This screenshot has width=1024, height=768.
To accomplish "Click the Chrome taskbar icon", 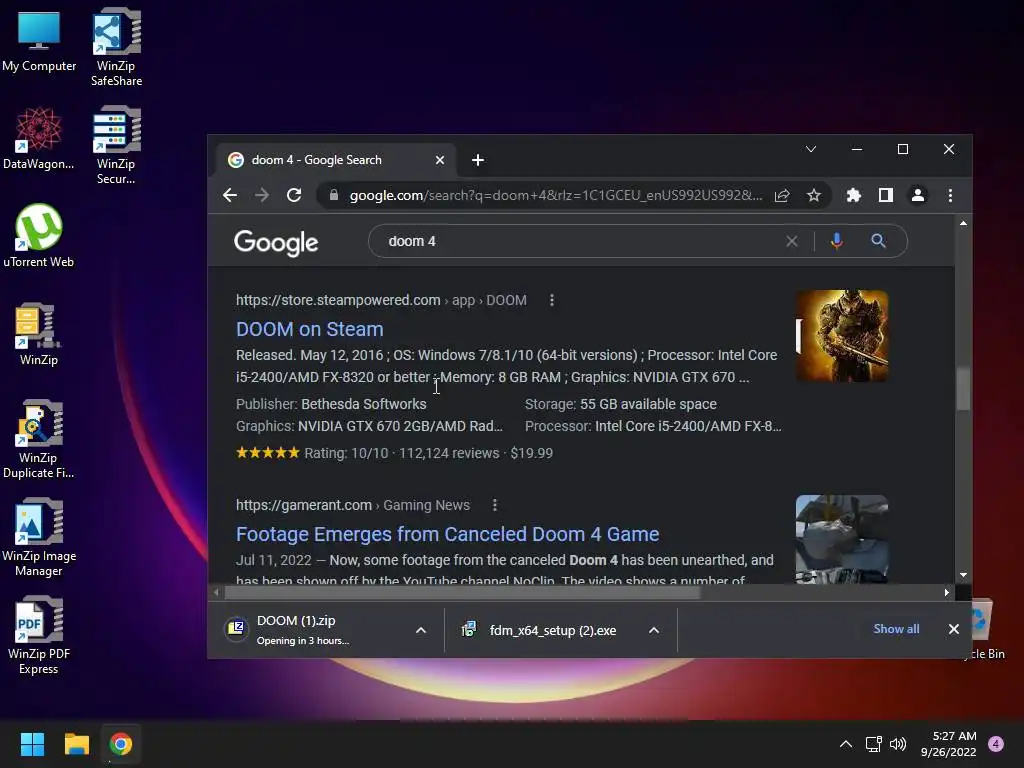I will pos(121,744).
